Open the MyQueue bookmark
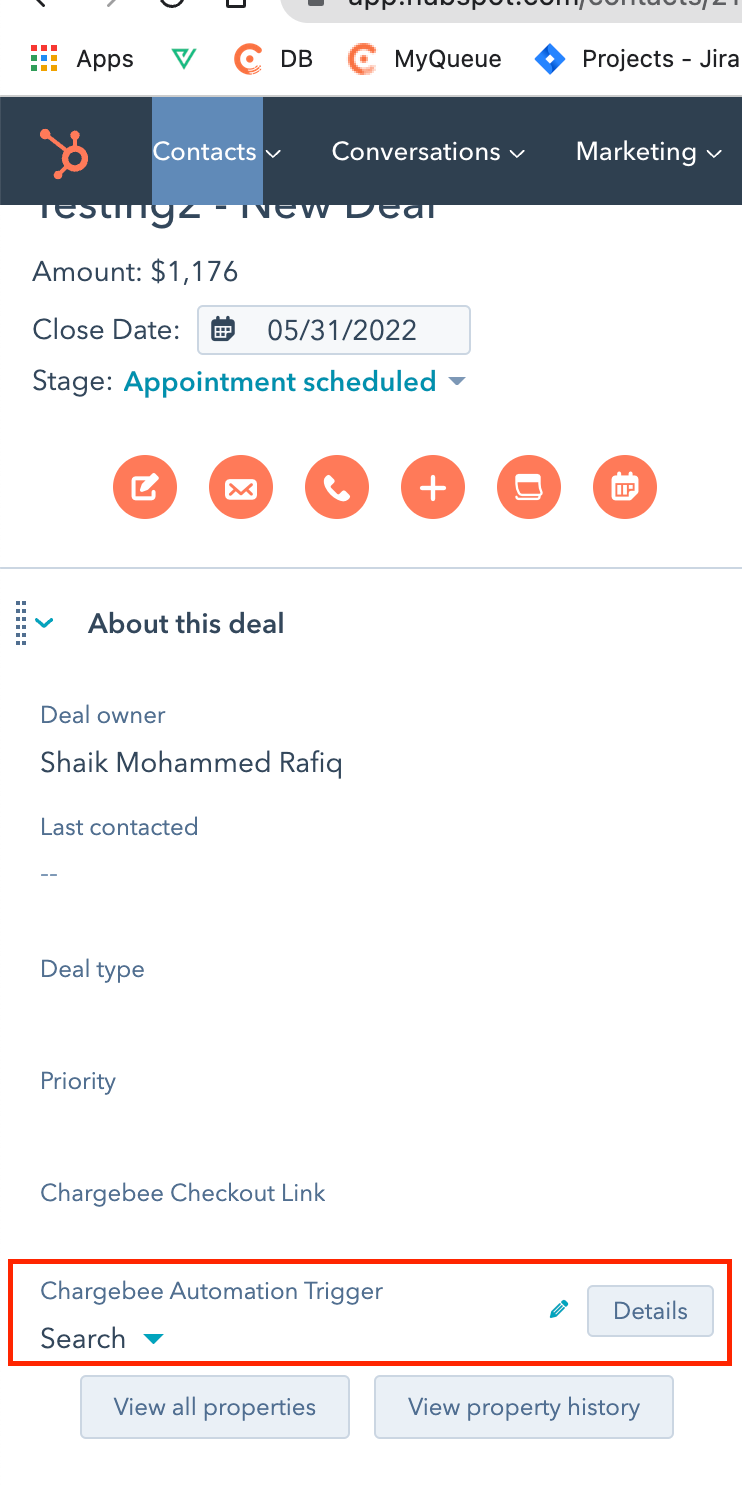This screenshot has height=1485, width=742. tap(425, 59)
